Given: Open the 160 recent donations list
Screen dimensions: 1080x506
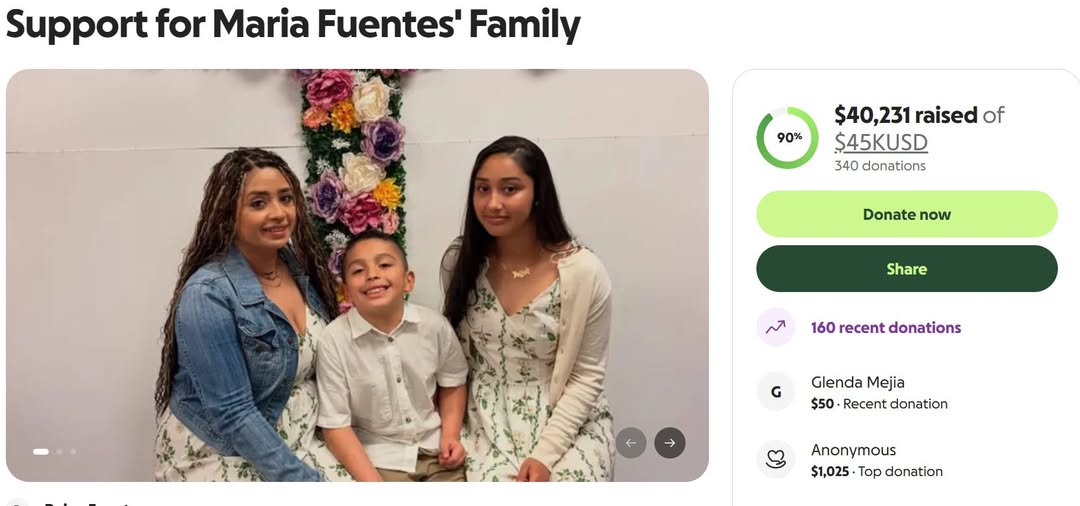Looking at the screenshot, I should (885, 327).
